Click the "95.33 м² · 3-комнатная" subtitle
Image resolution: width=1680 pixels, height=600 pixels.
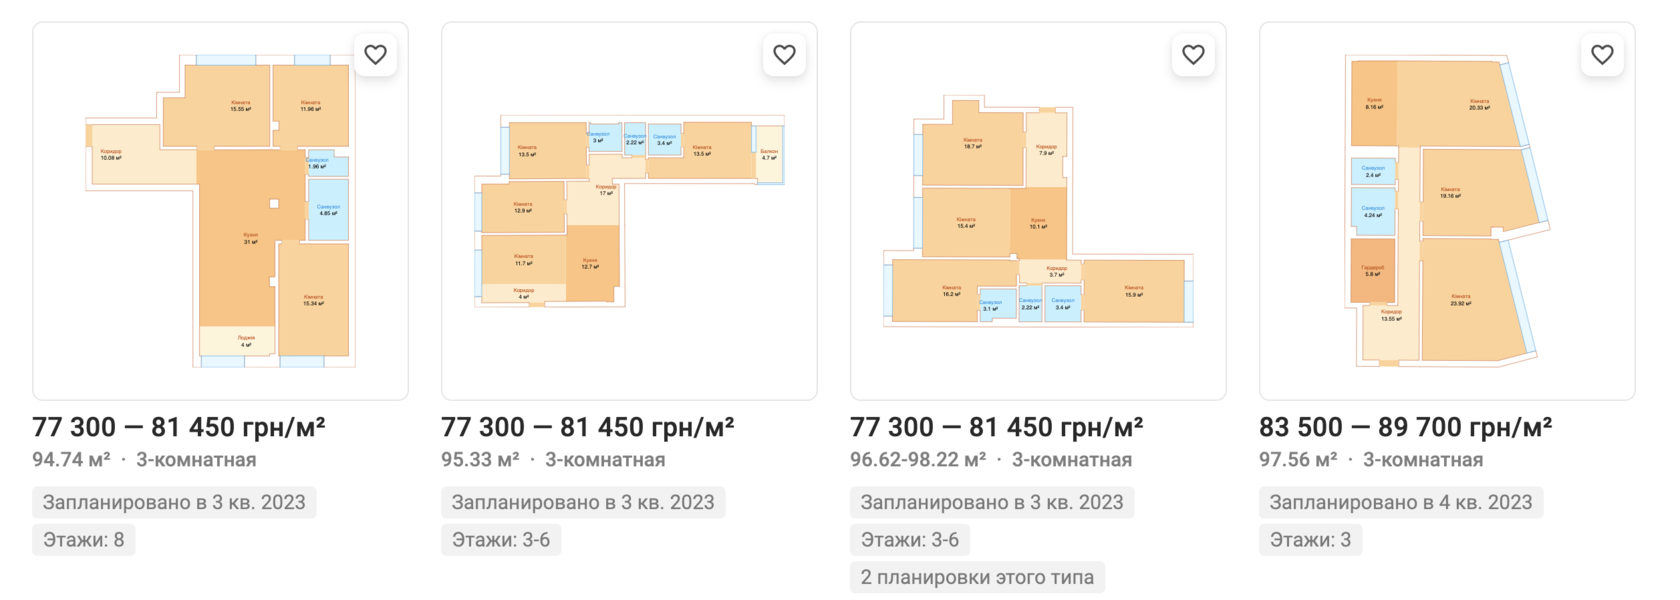553,460
